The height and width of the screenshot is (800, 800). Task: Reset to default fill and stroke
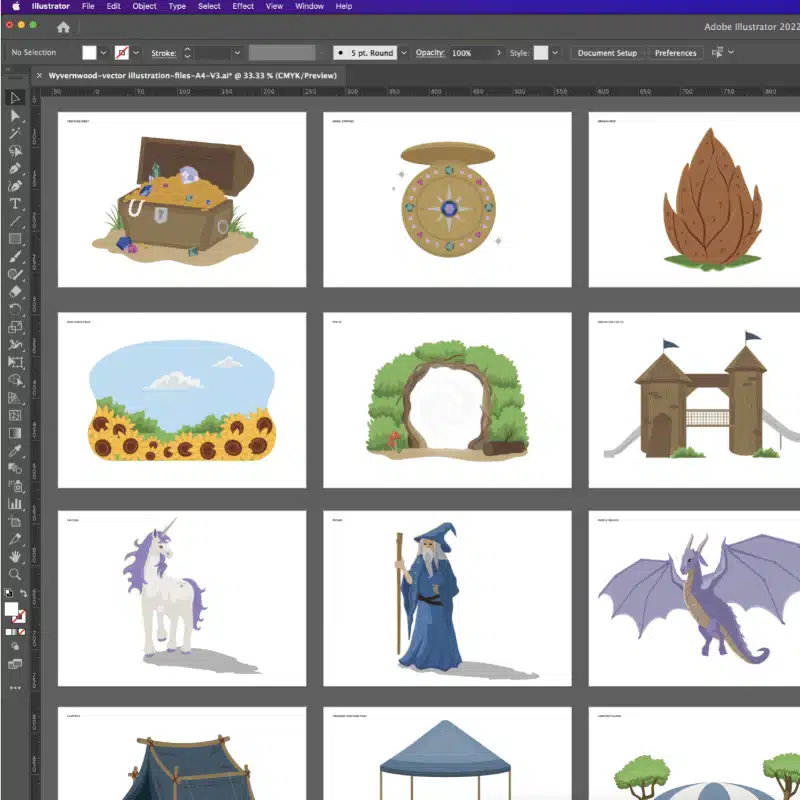click(8, 594)
